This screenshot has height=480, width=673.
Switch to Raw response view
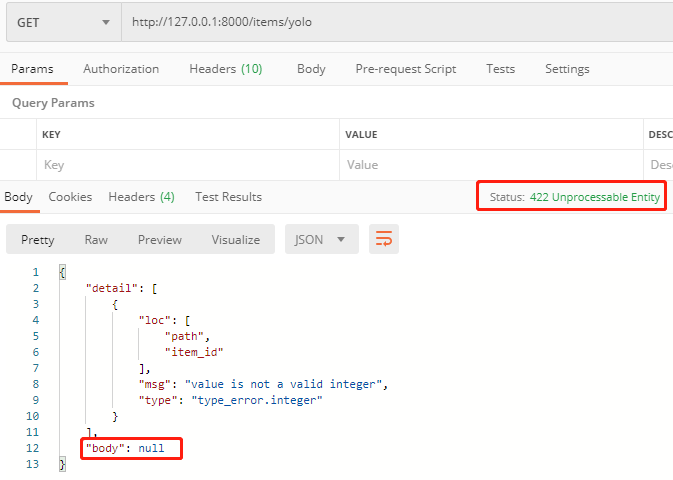[96, 240]
